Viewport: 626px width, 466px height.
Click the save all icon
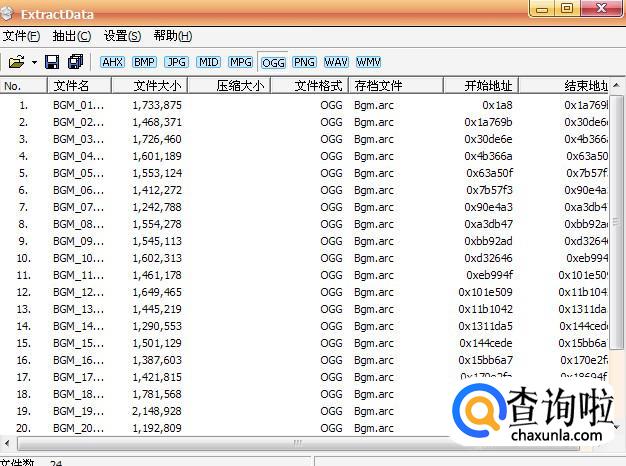[75, 62]
